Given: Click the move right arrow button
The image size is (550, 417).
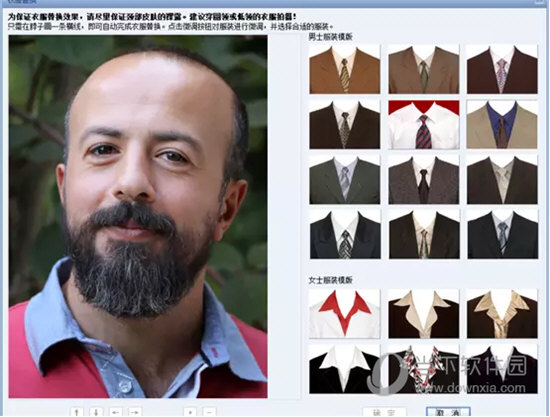Looking at the screenshot, I should pyautogui.click(x=135, y=412).
